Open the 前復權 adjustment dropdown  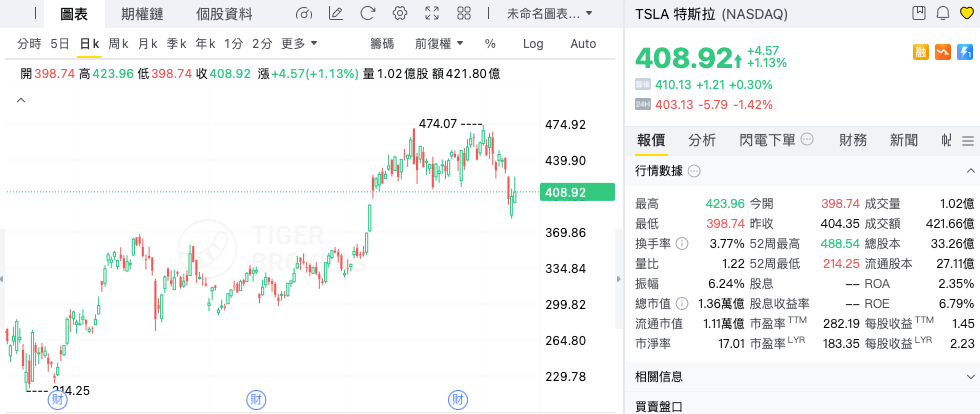coord(437,44)
